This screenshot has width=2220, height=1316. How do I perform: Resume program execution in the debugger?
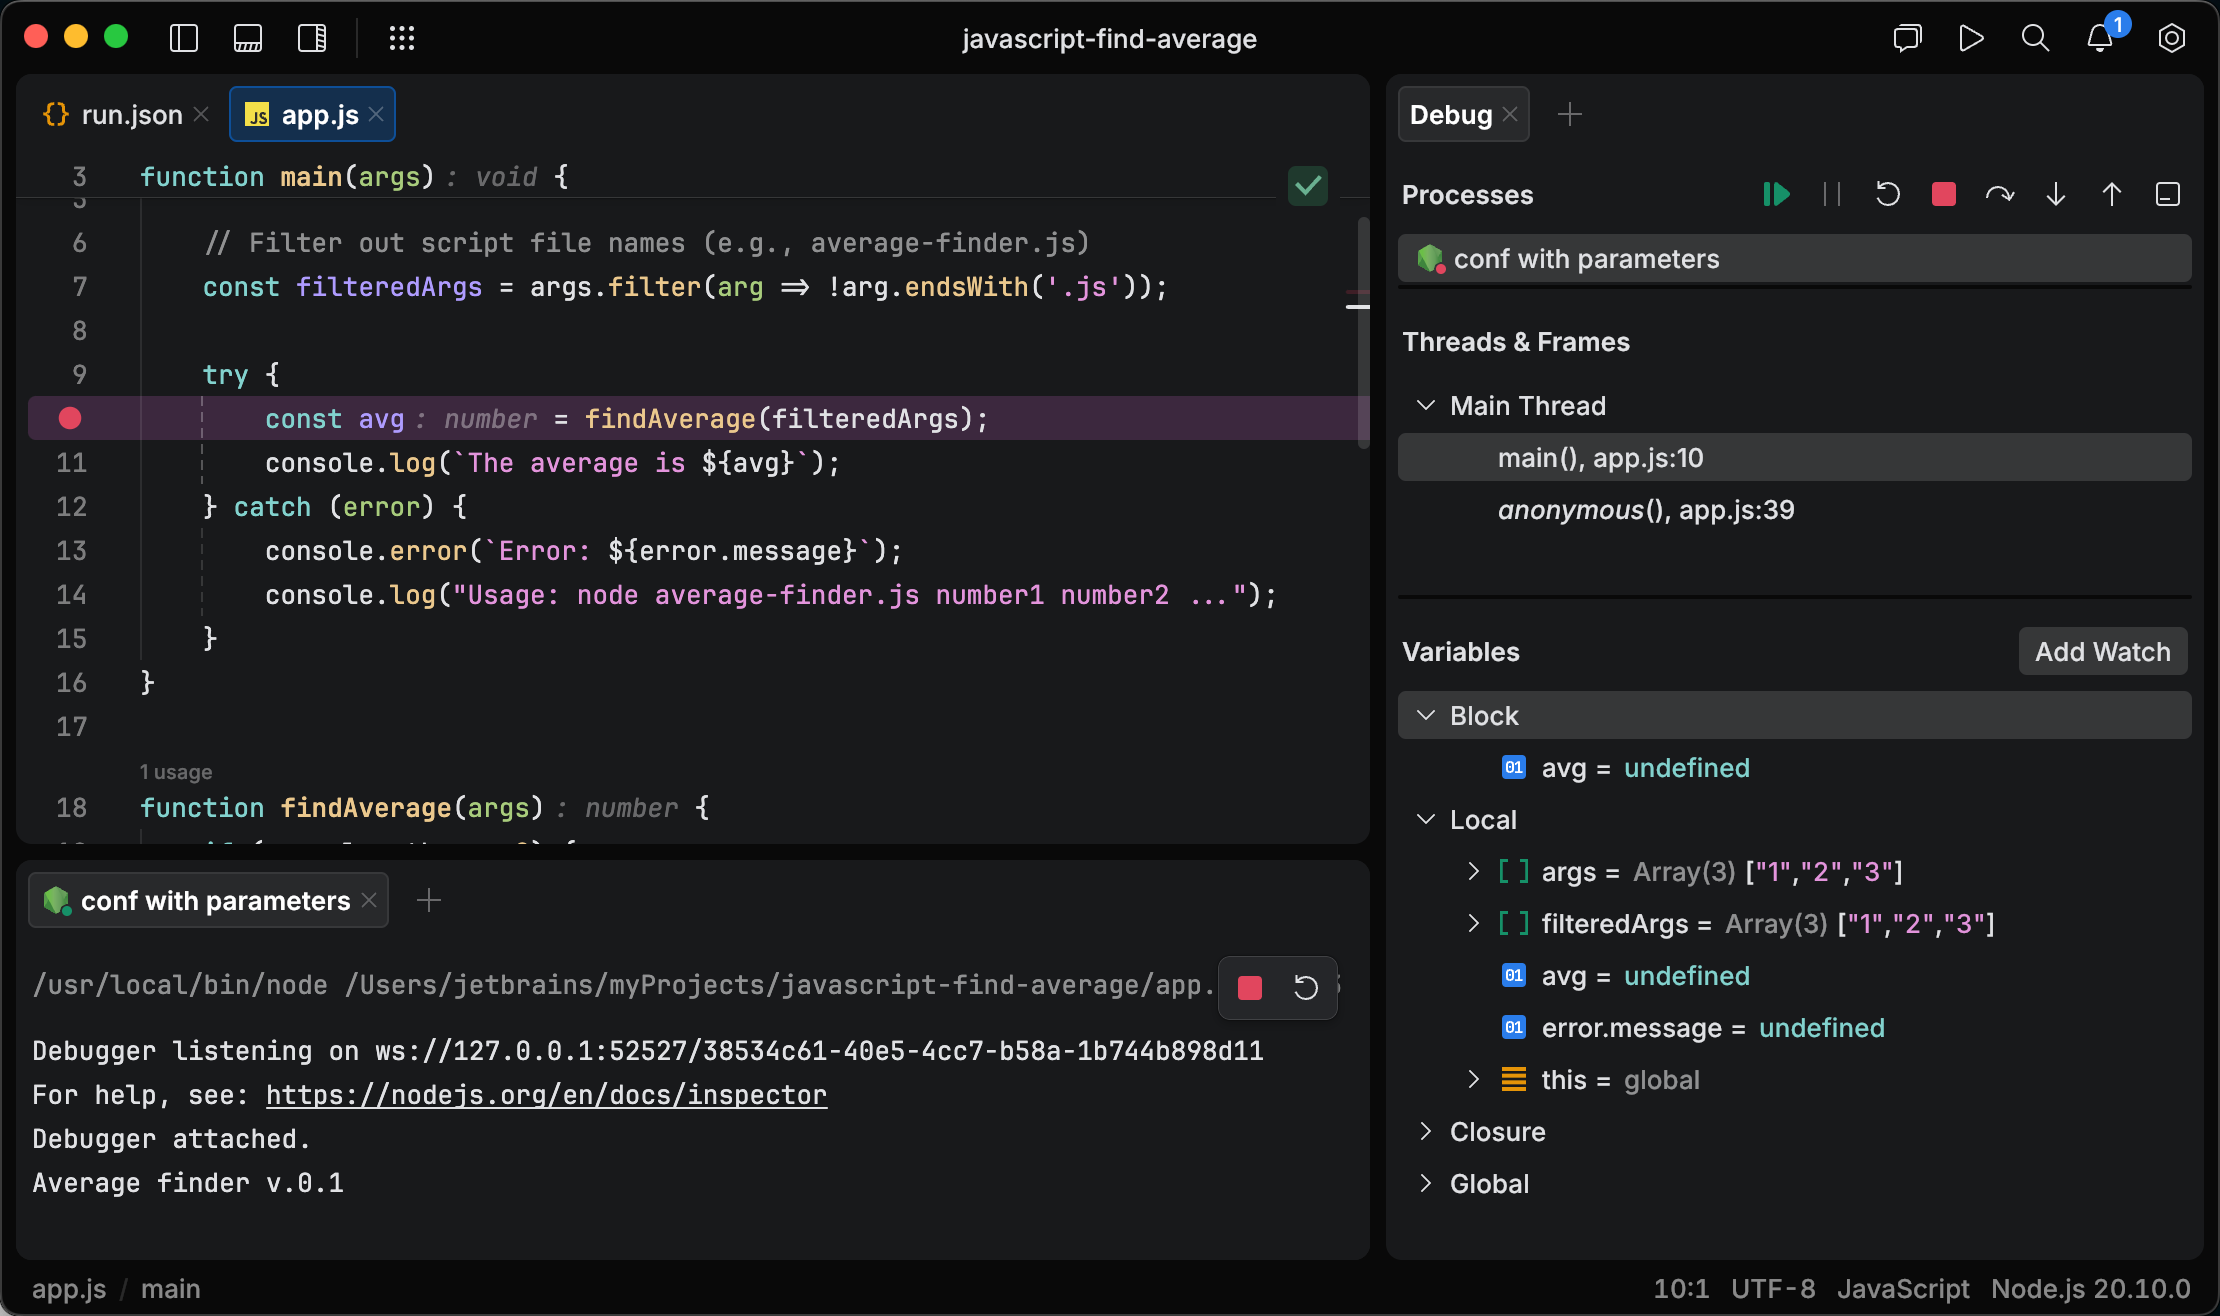[x=1776, y=194]
